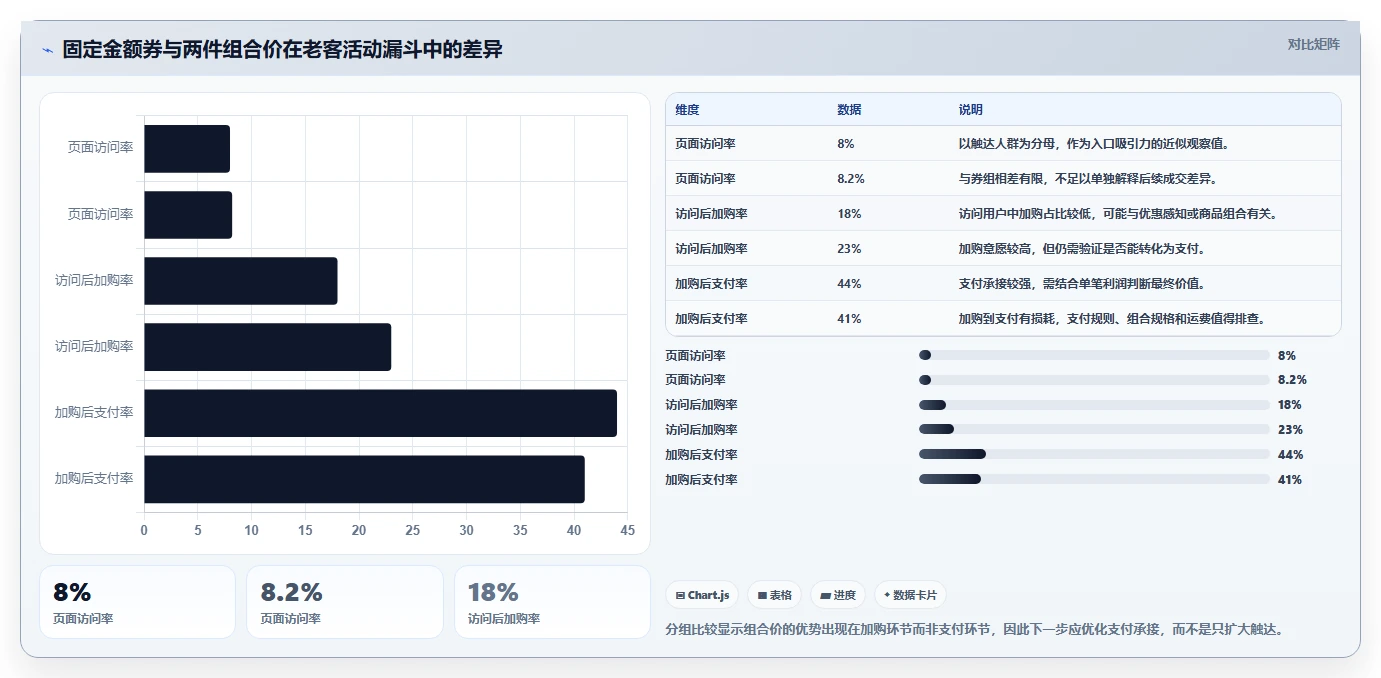Click the 维度 column header
The height and width of the screenshot is (678, 1381).
(687, 110)
